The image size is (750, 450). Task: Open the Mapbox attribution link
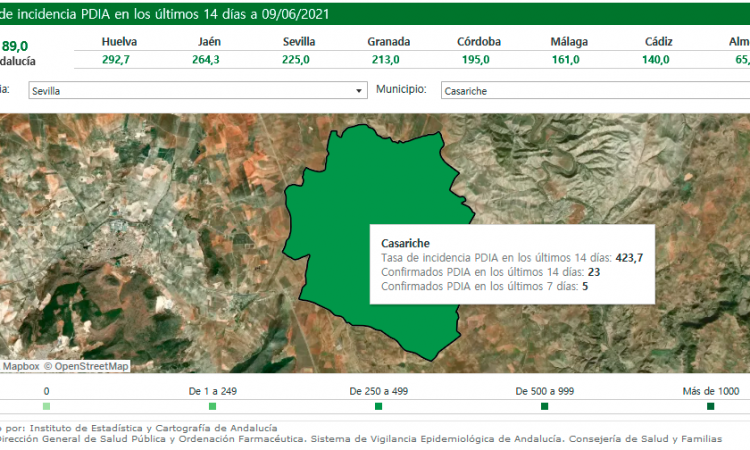[20, 366]
